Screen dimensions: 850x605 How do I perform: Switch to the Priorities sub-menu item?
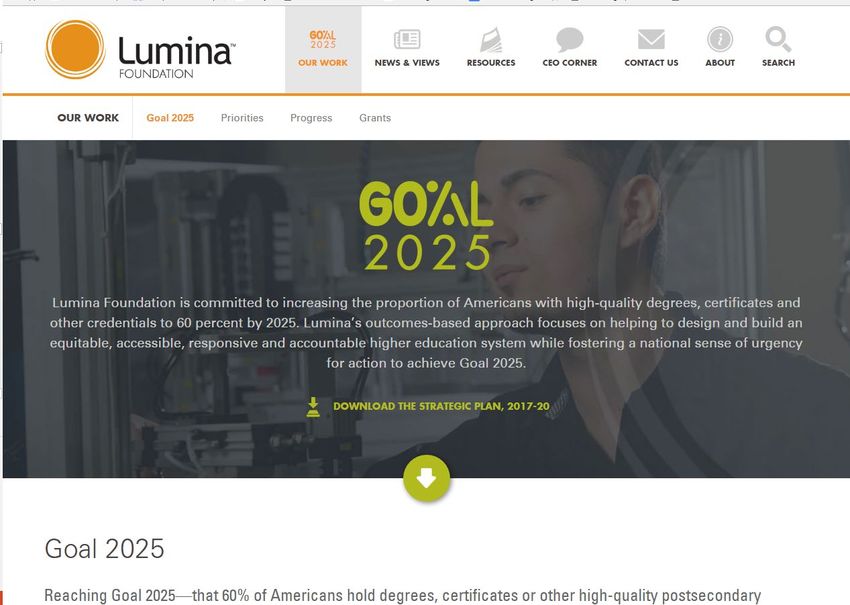(242, 118)
